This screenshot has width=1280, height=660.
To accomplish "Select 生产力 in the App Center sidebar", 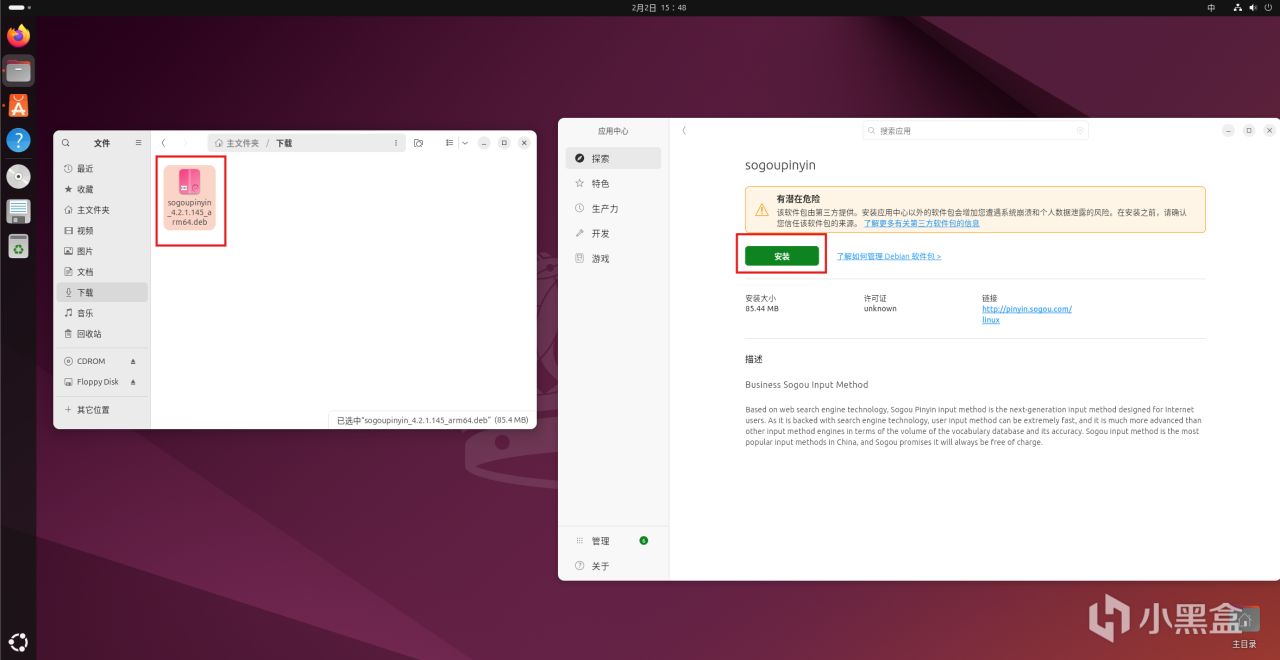I will (613, 208).
